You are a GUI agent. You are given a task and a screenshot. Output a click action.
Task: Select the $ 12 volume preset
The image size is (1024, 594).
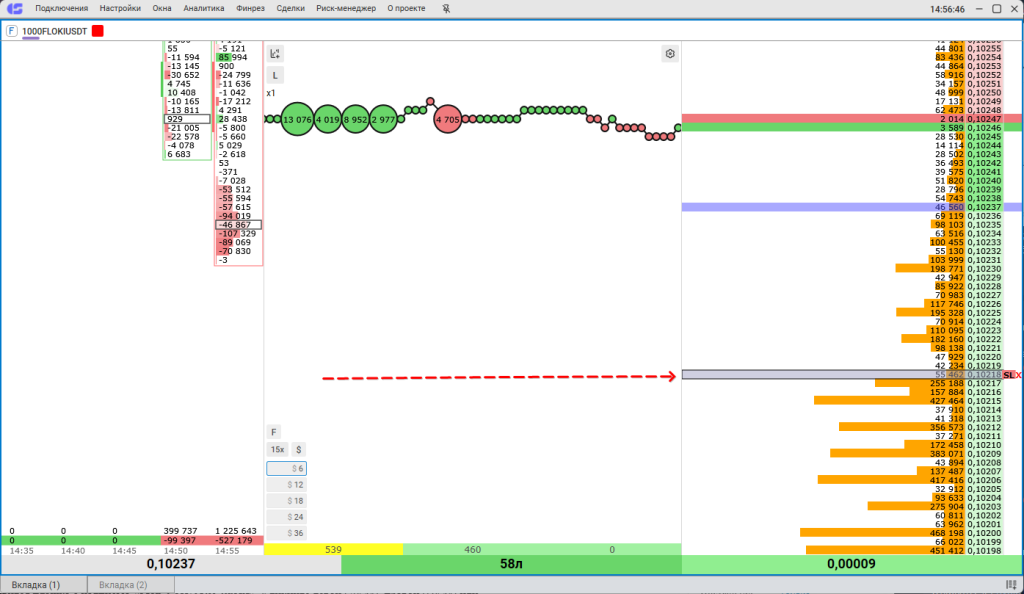pyautogui.click(x=286, y=485)
